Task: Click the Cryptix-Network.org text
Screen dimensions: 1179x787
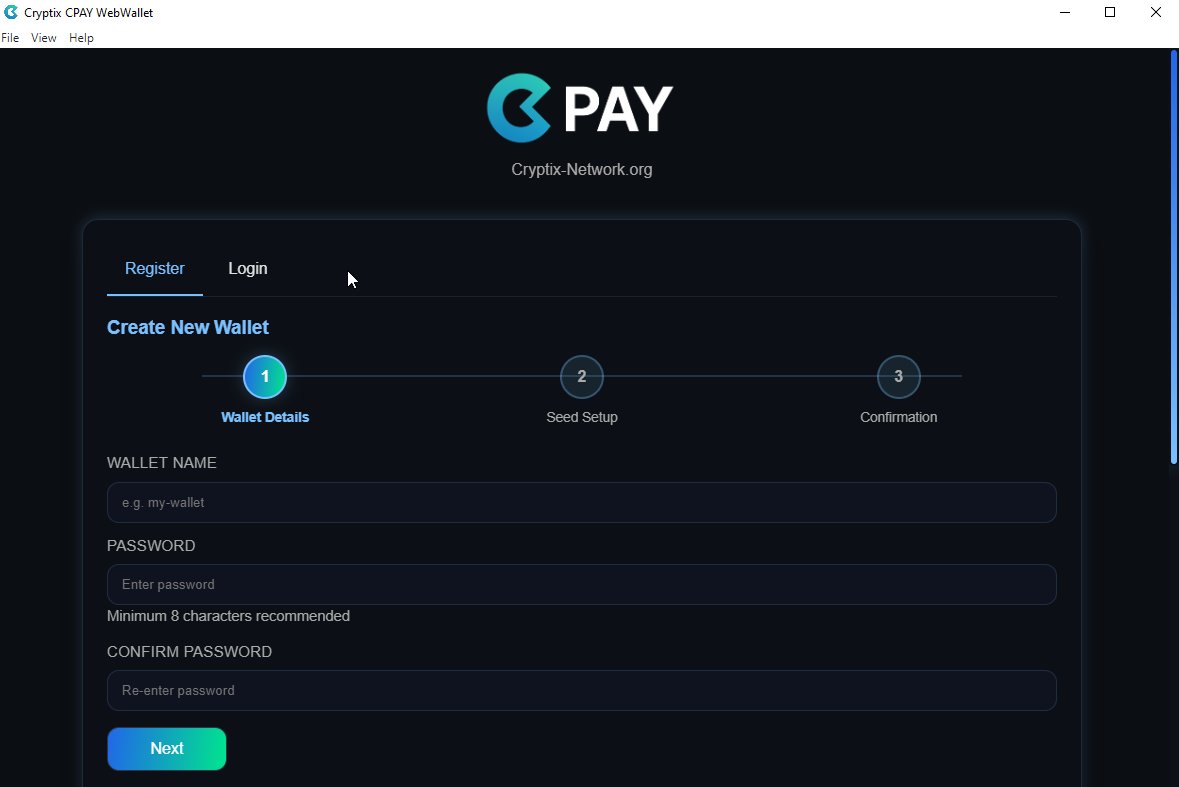Action: pyautogui.click(x=581, y=170)
